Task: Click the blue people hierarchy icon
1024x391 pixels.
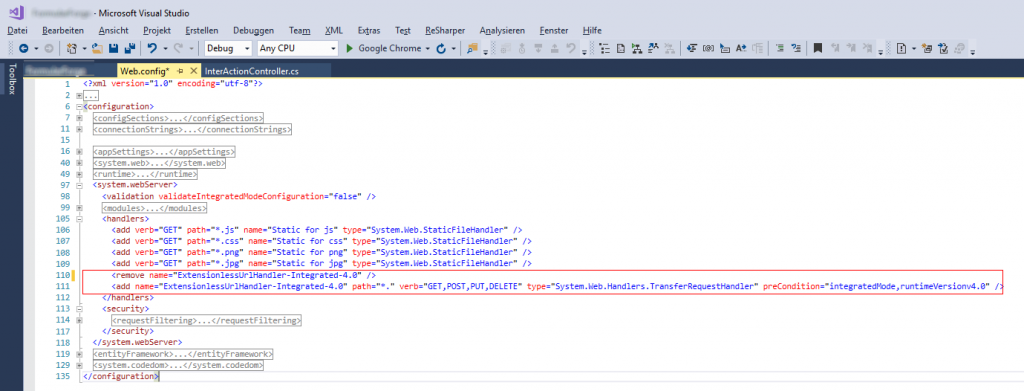Action: click(x=653, y=48)
